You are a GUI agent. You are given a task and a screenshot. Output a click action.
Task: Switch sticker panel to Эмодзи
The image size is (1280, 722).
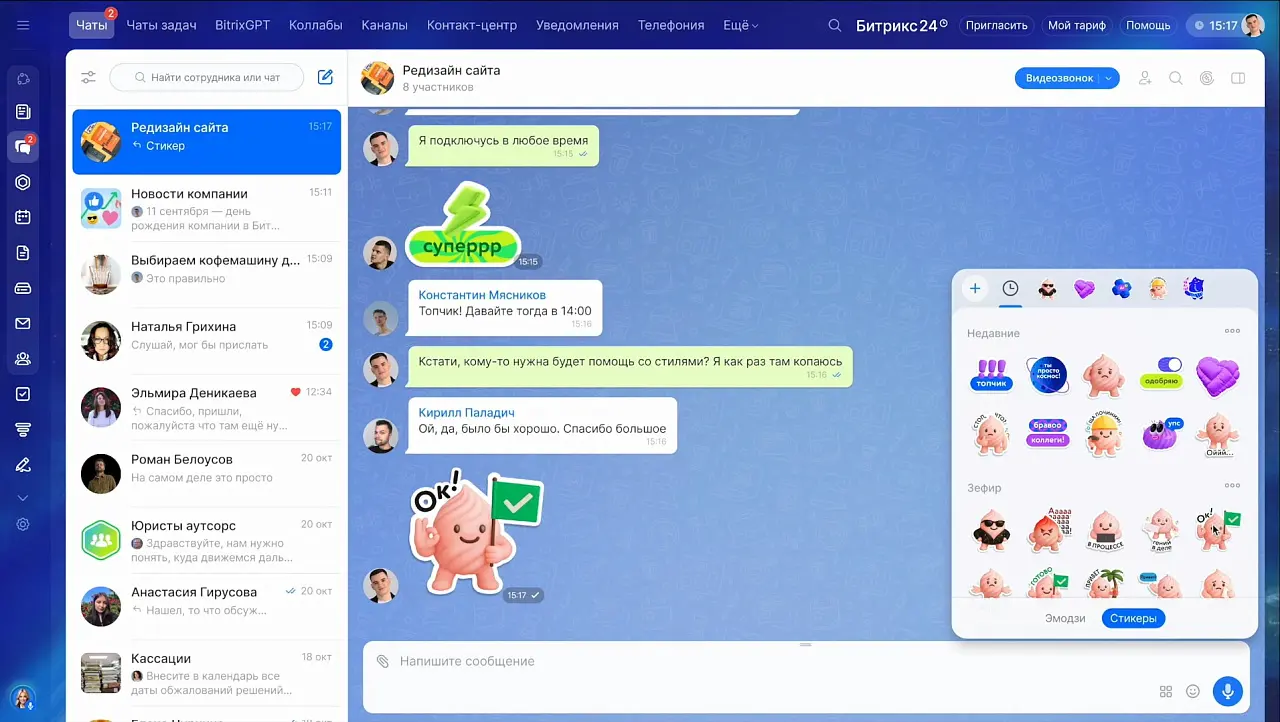click(1065, 618)
